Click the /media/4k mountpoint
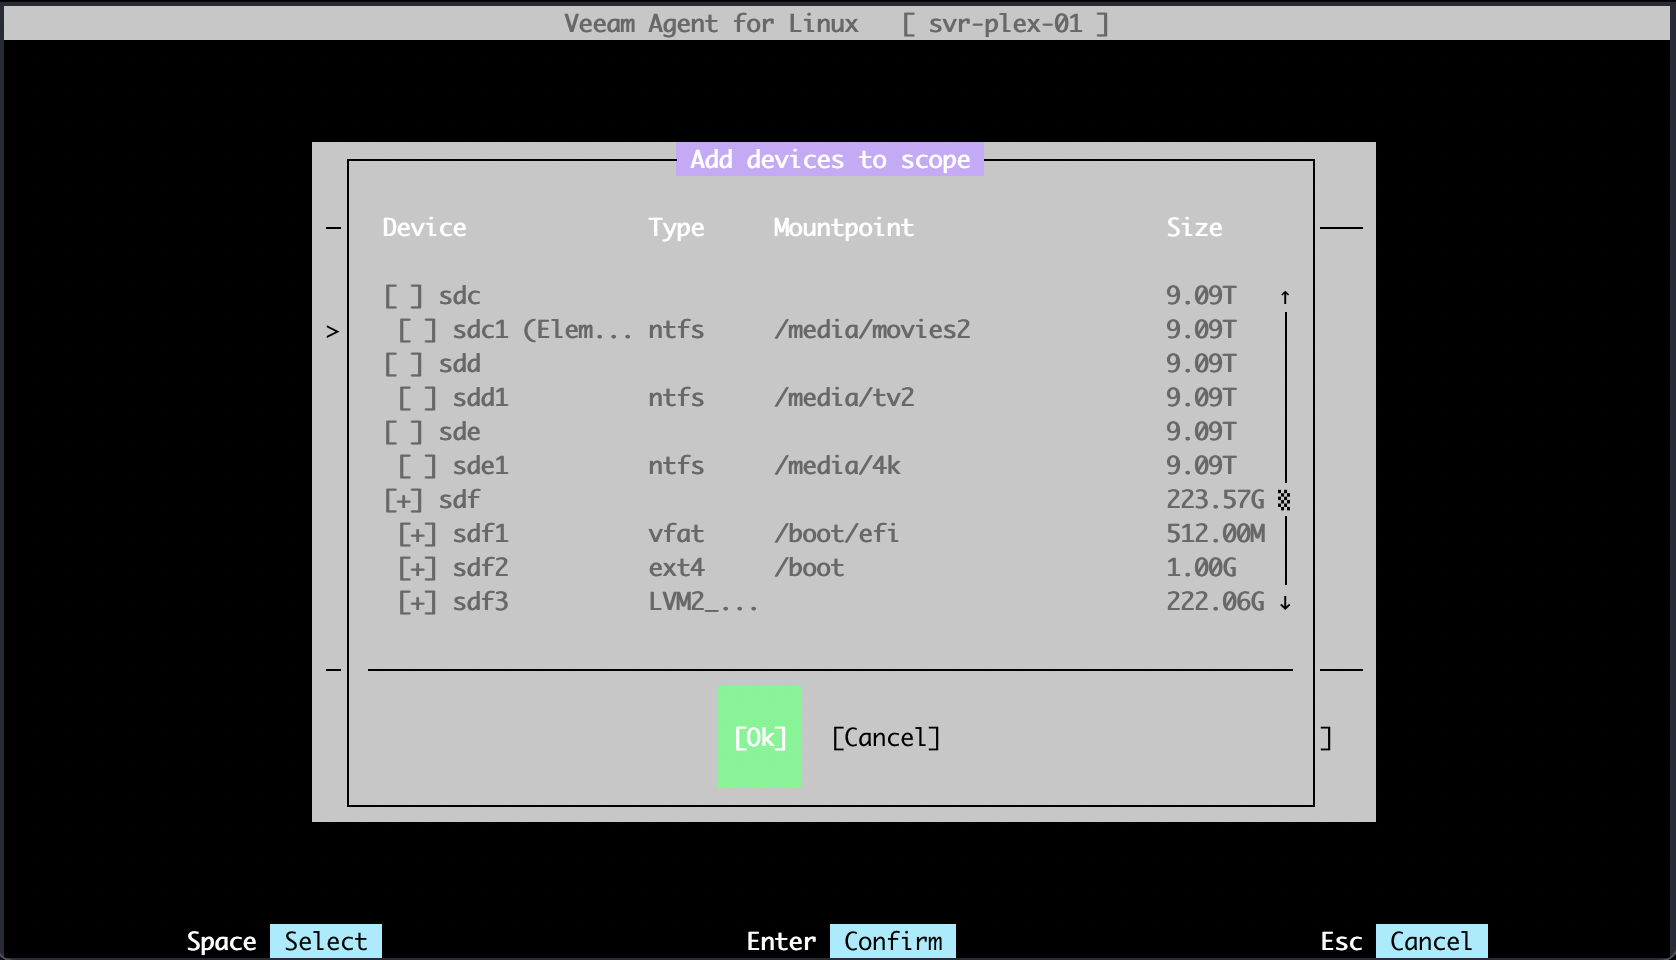Screen dimensions: 1676x960 pyautogui.click(x=837, y=466)
